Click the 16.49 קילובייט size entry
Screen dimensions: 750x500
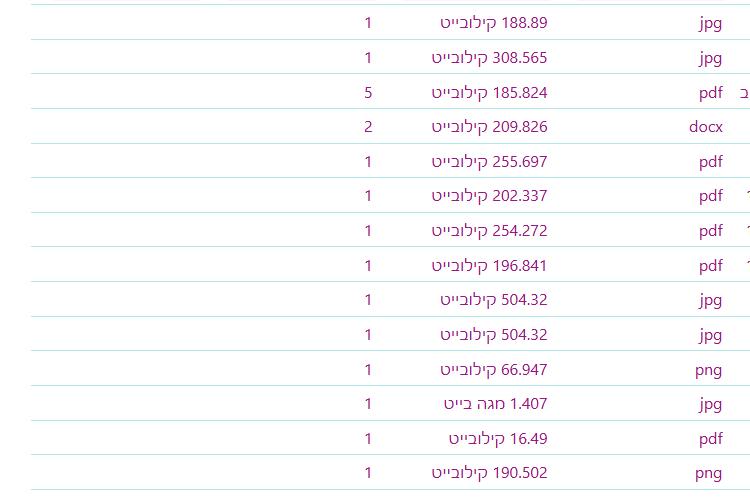498,439
